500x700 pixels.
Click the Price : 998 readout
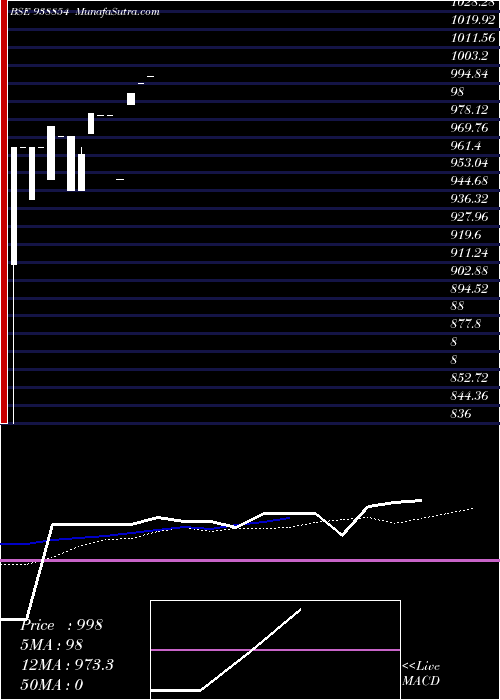pyautogui.click(x=62, y=625)
